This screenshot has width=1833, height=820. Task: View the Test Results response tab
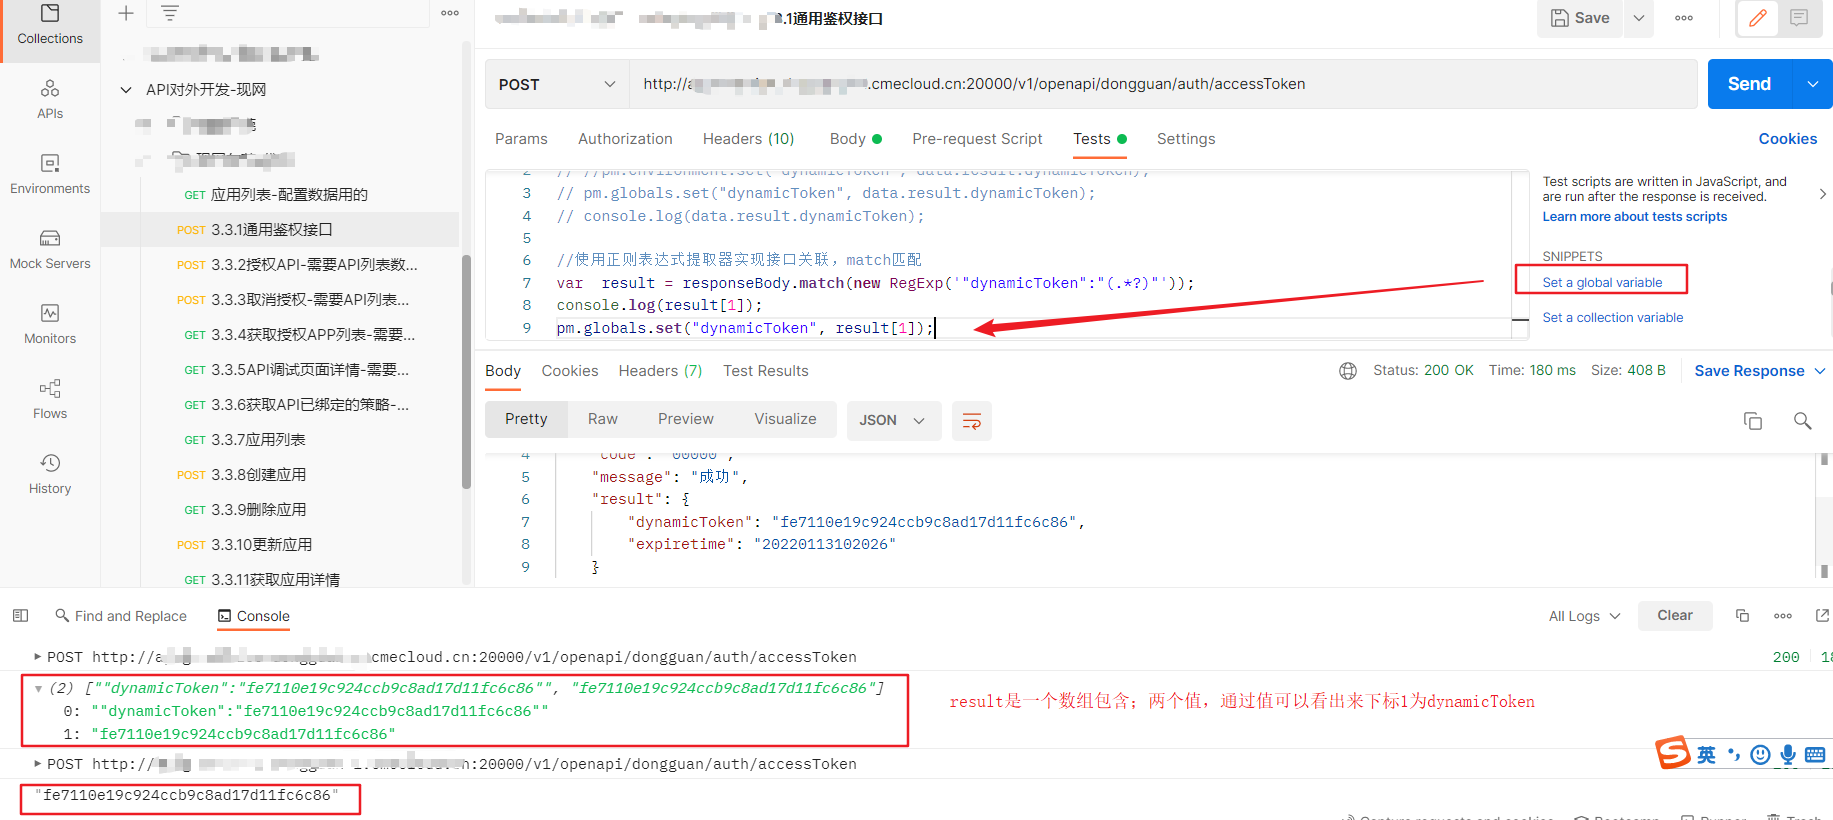tap(766, 371)
